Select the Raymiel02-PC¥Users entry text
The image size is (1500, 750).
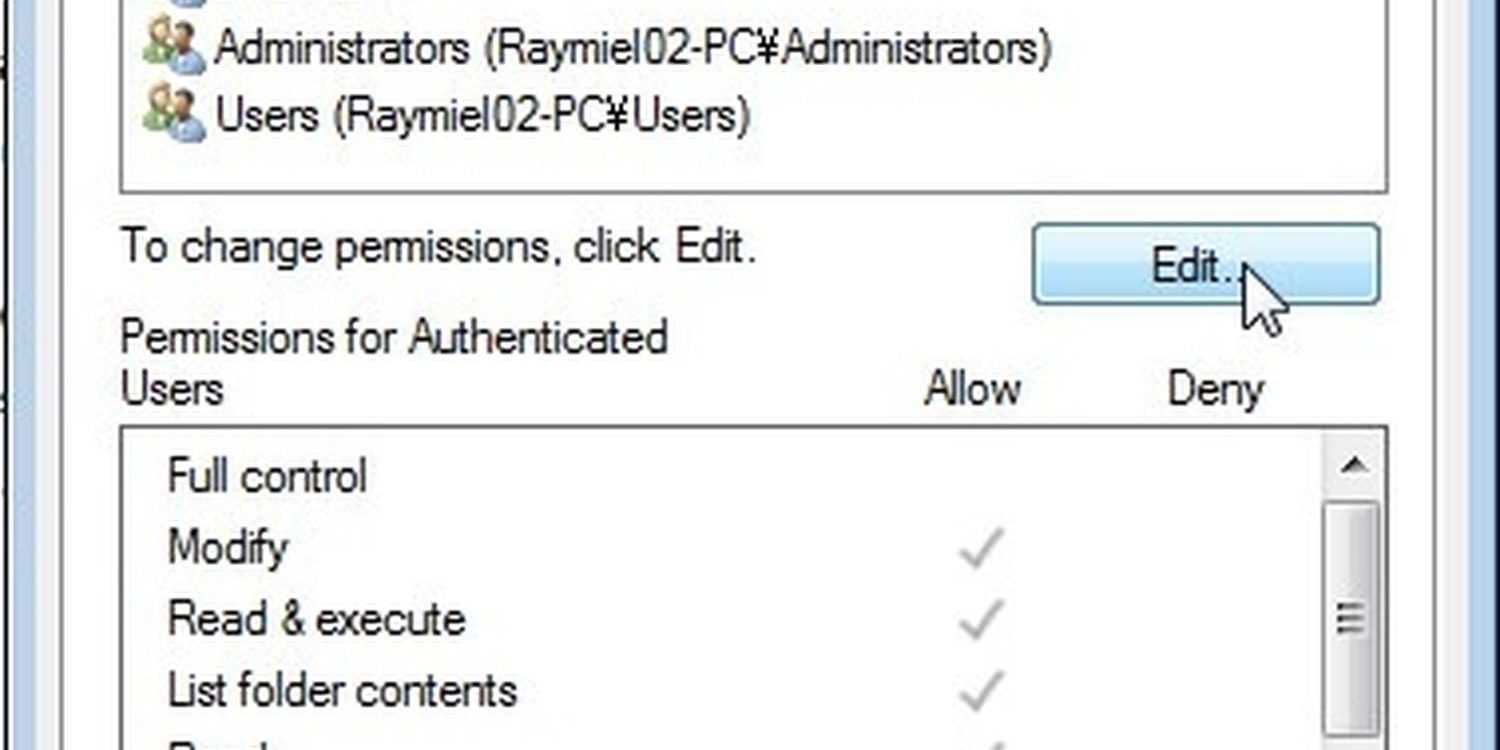pyautogui.click(x=483, y=115)
